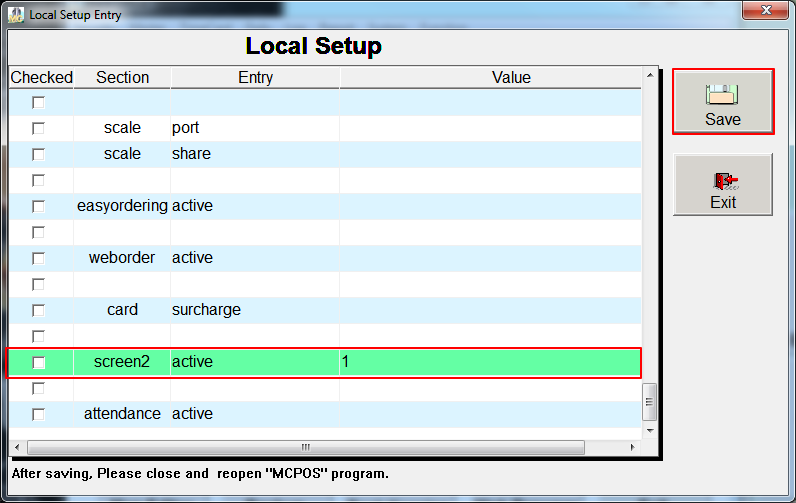
Task: Click the horizontal scrollbar left arrow
Action: coord(17,447)
